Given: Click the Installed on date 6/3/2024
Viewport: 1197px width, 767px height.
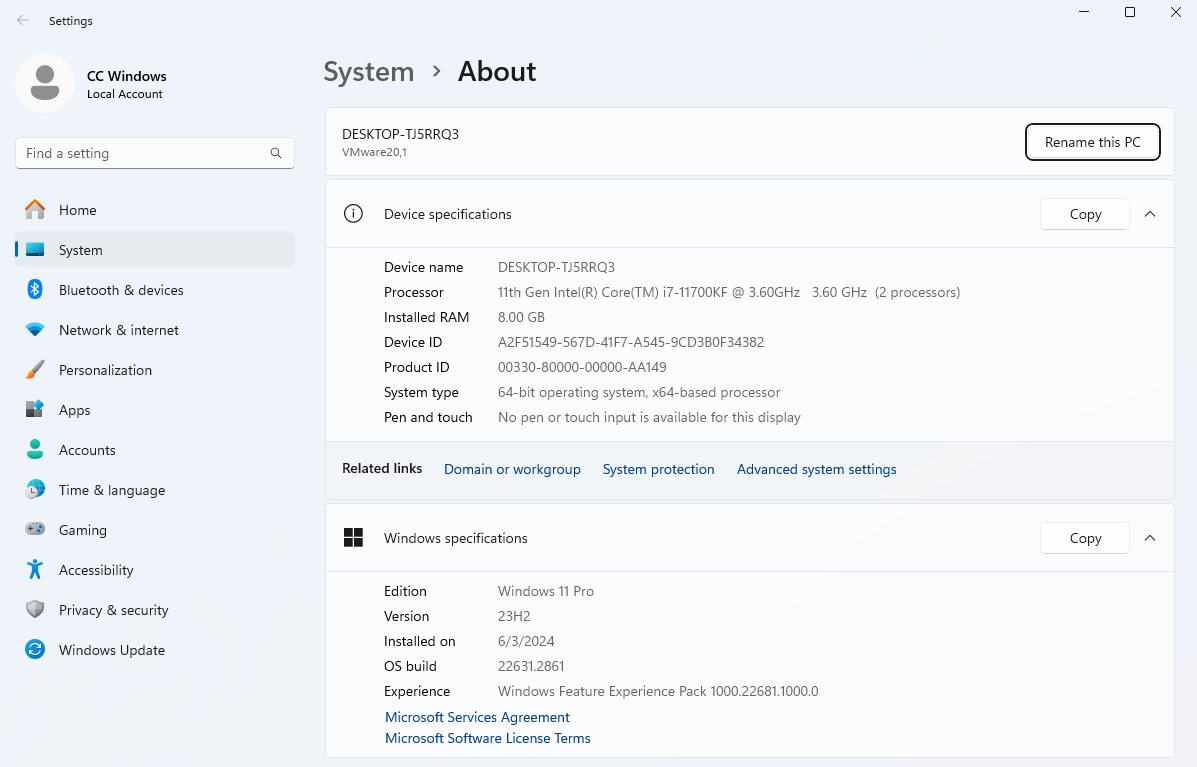Looking at the screenshot, I should pos(526,641).
